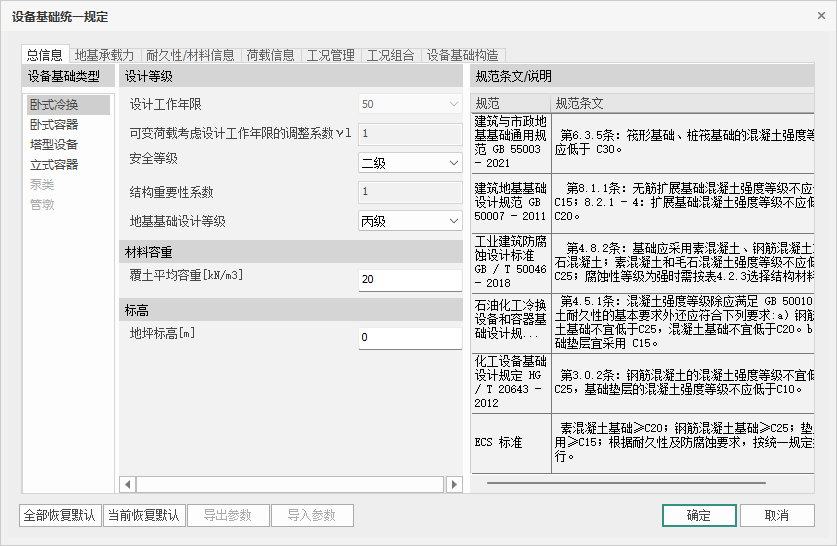This screenshot has height=546, width=837.
Task: Expand the 地基基础设计等级 combo box
Action: 409,221
